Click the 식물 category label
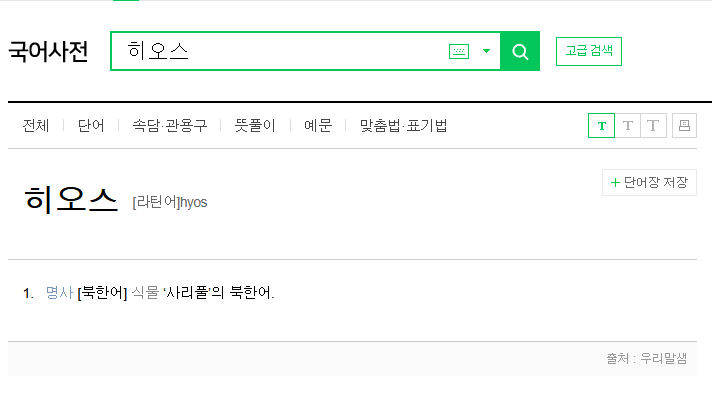712x394 pixels. click(145, 293)
